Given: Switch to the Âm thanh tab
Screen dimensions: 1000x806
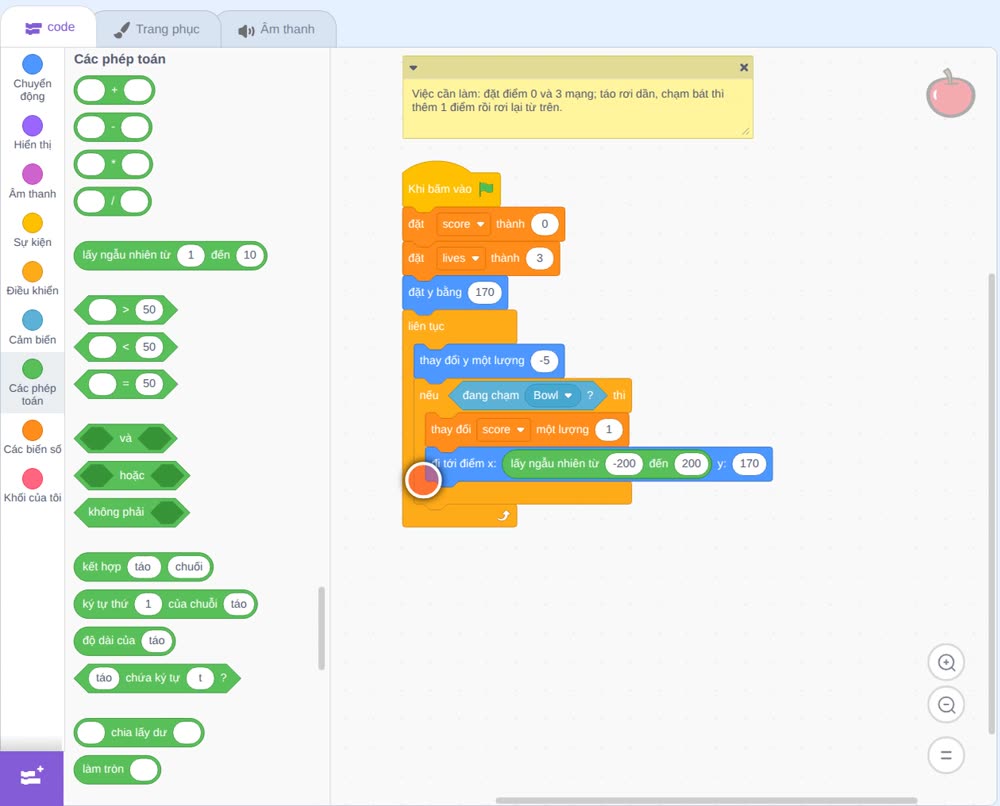Looking at the screenshot, I should tap(277, 29).
